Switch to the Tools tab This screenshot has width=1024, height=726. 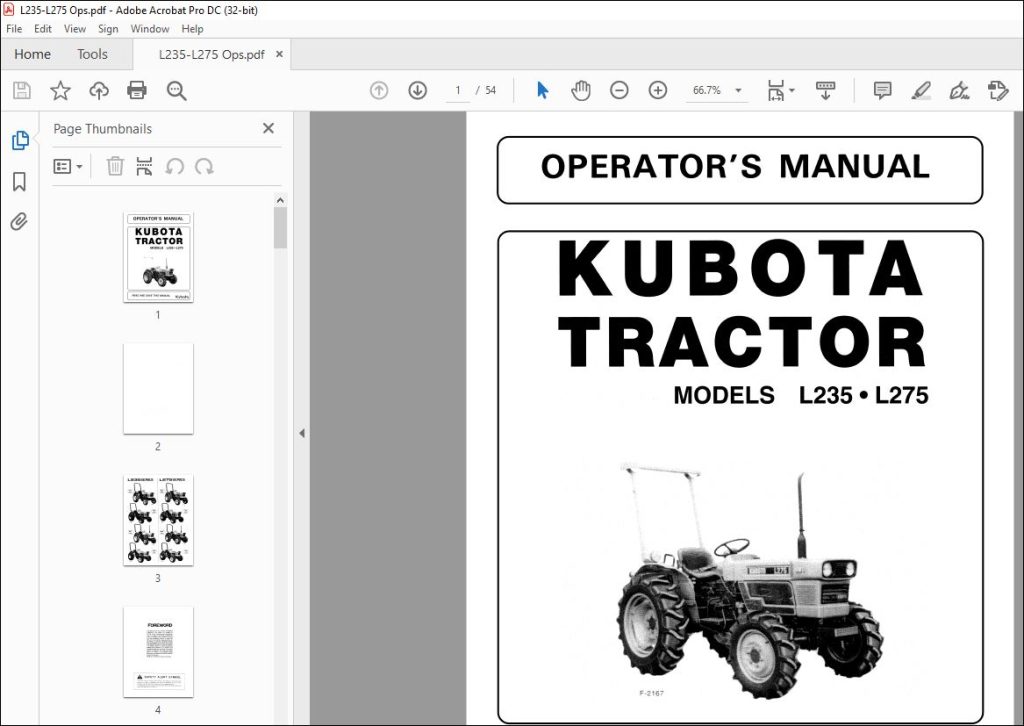pyautogui.click(x=93, y=54)
